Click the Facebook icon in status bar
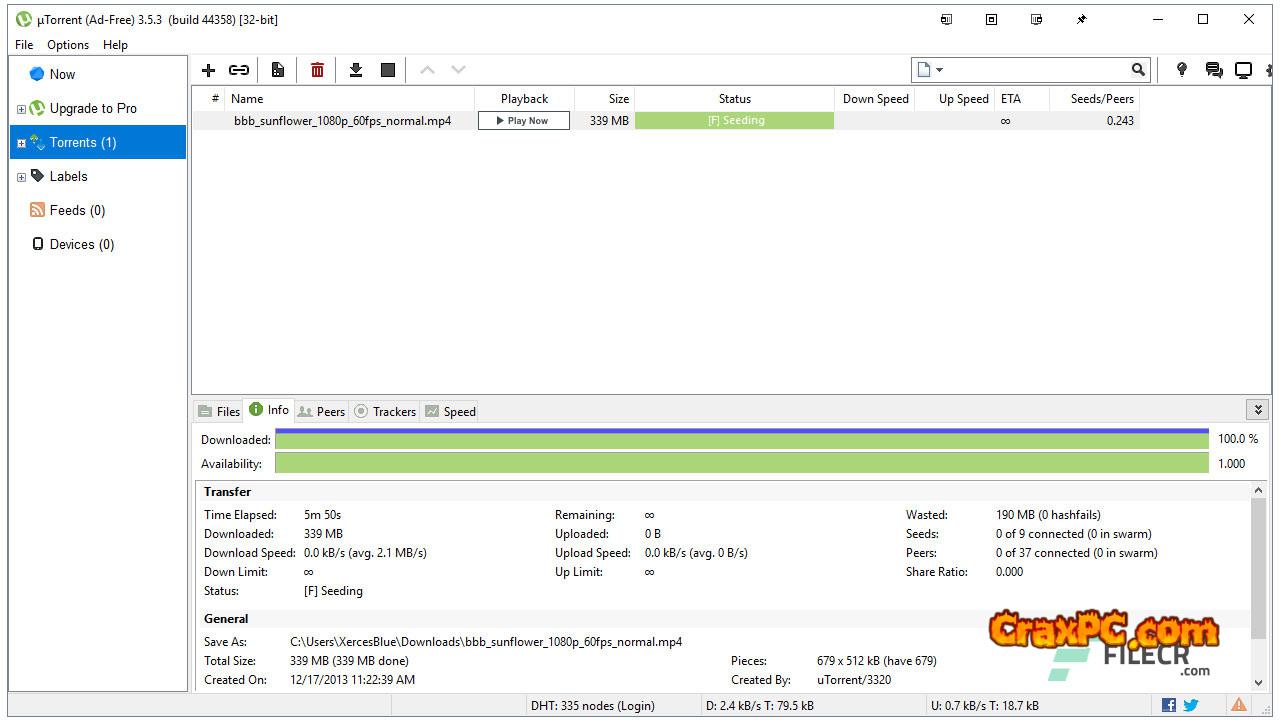This screenshot has height=720, width=1280. click(x=1169, y=705)
